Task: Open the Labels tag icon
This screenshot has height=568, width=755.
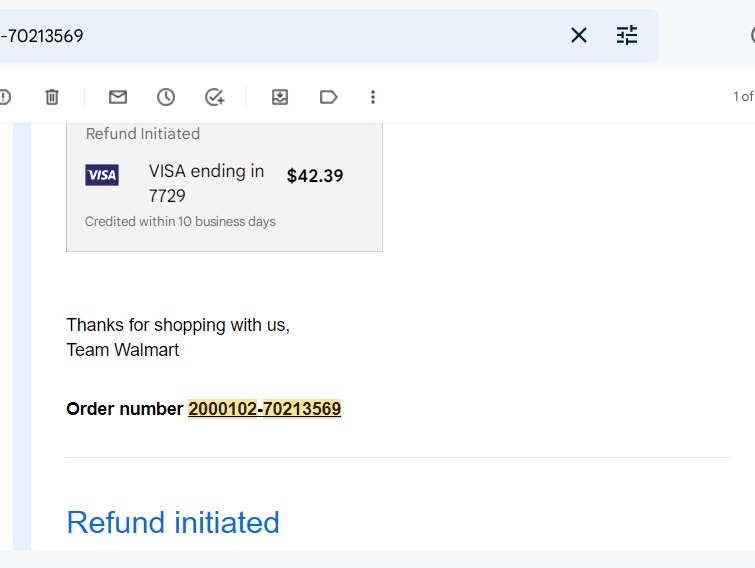Action: (x=328, y=97)
